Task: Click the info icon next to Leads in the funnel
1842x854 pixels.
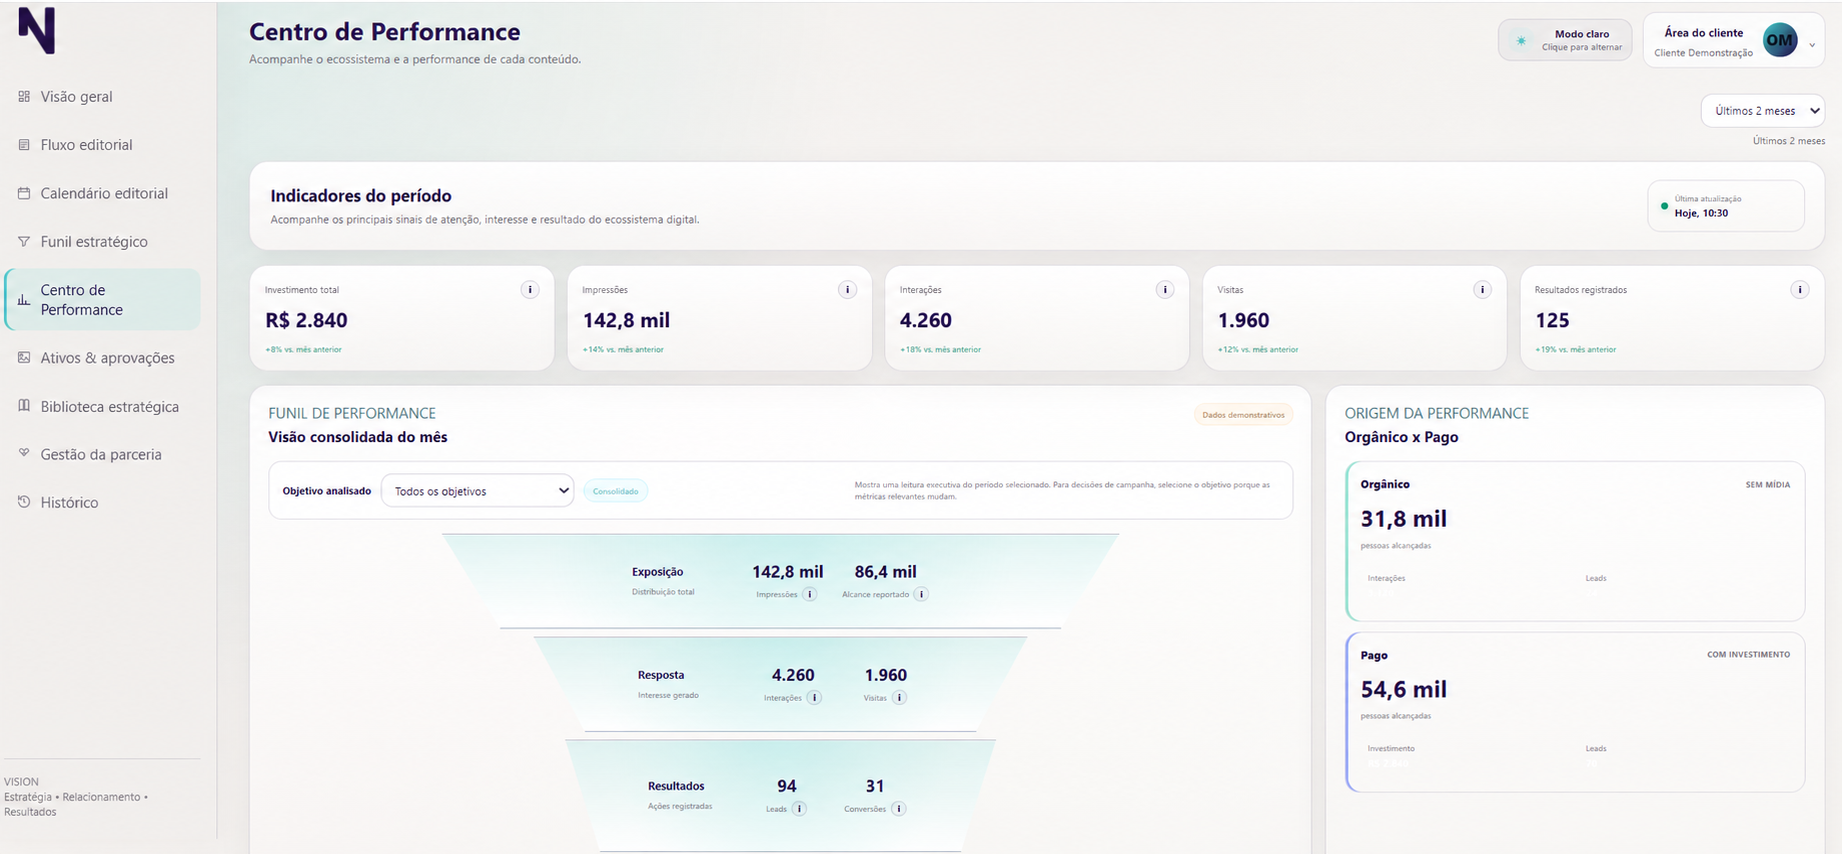Action: (799, 809)
